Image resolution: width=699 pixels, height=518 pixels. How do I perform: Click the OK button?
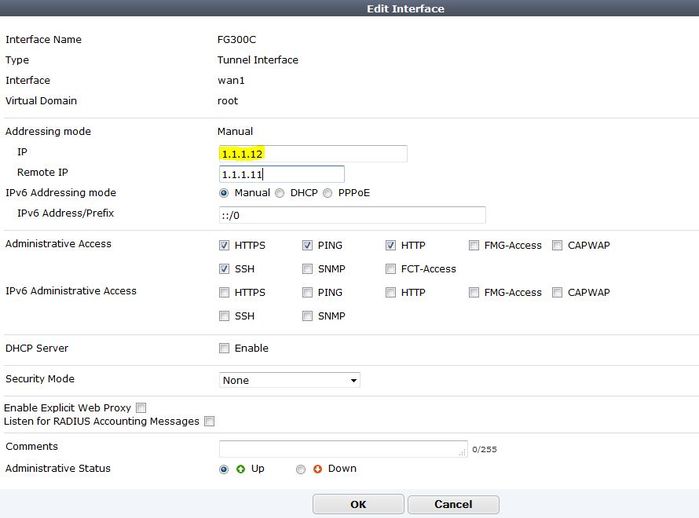[358, 504]
